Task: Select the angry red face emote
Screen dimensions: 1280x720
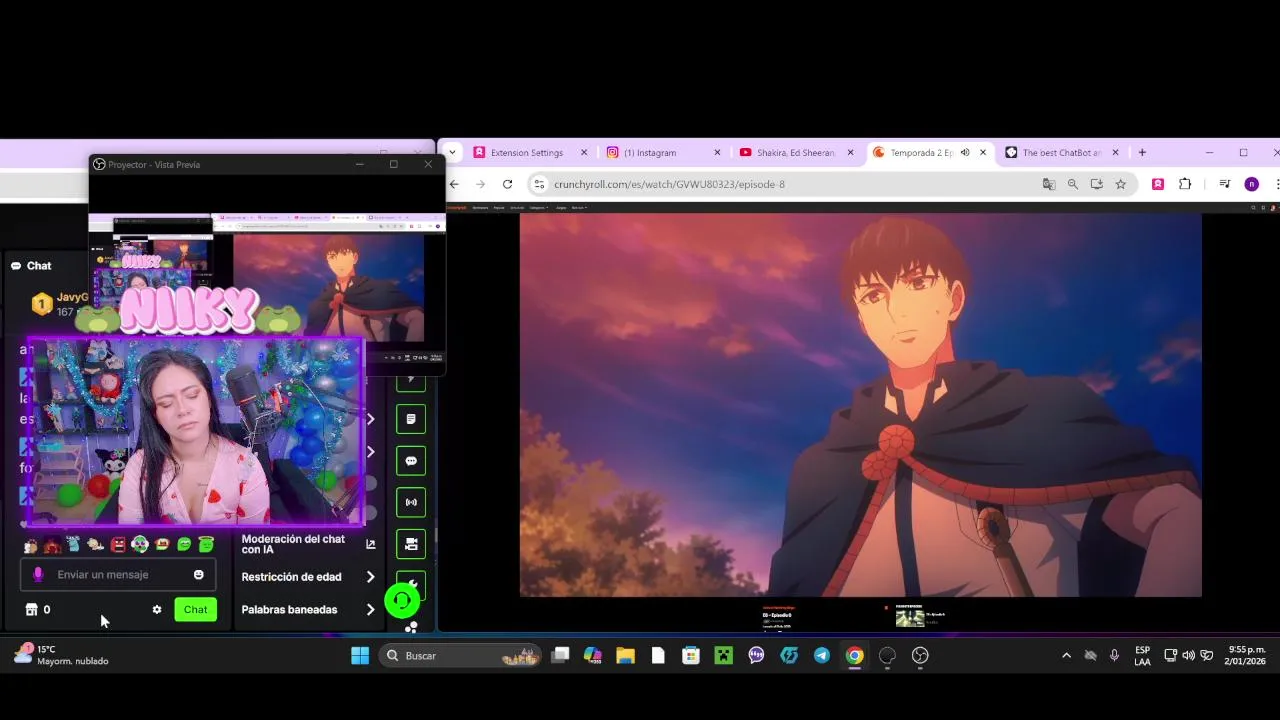Action: click(x=118, y=545)
